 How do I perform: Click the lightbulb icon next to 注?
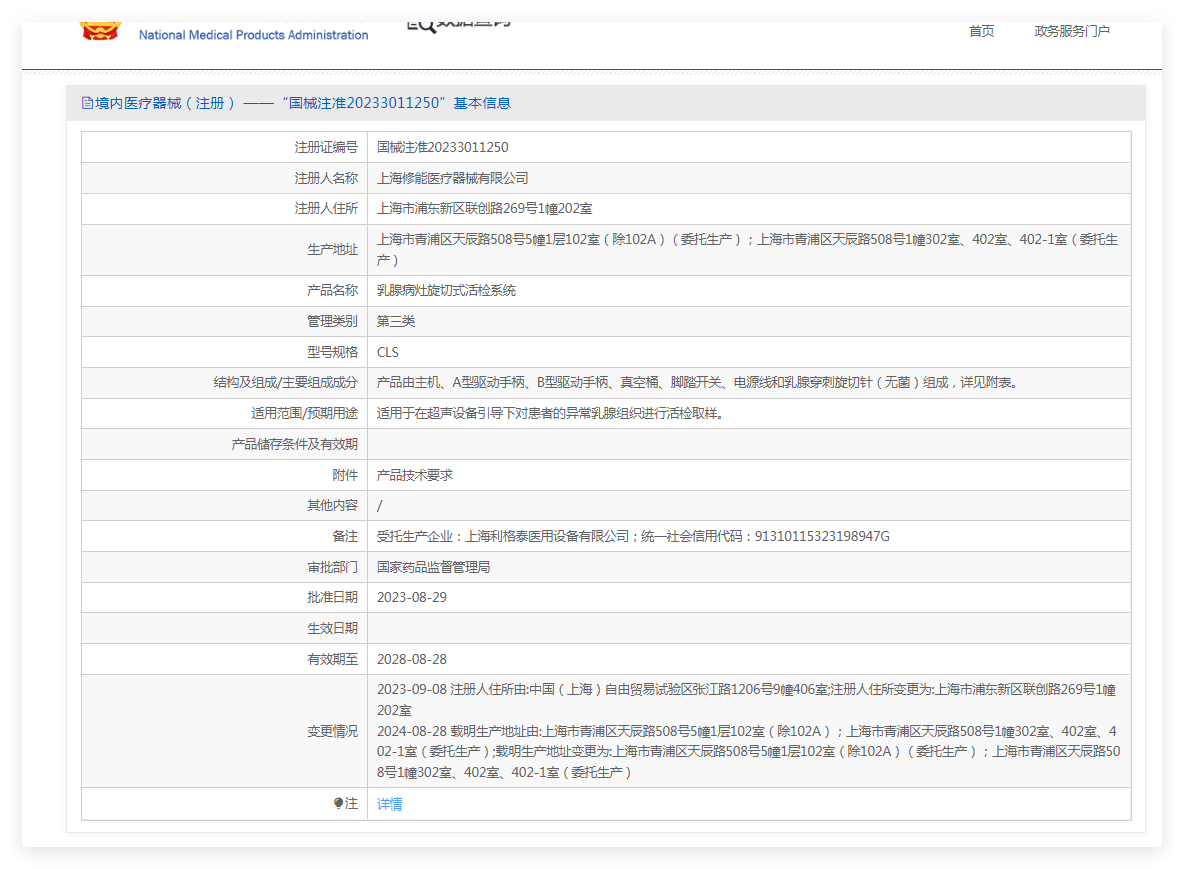click(x=338, y=803)
